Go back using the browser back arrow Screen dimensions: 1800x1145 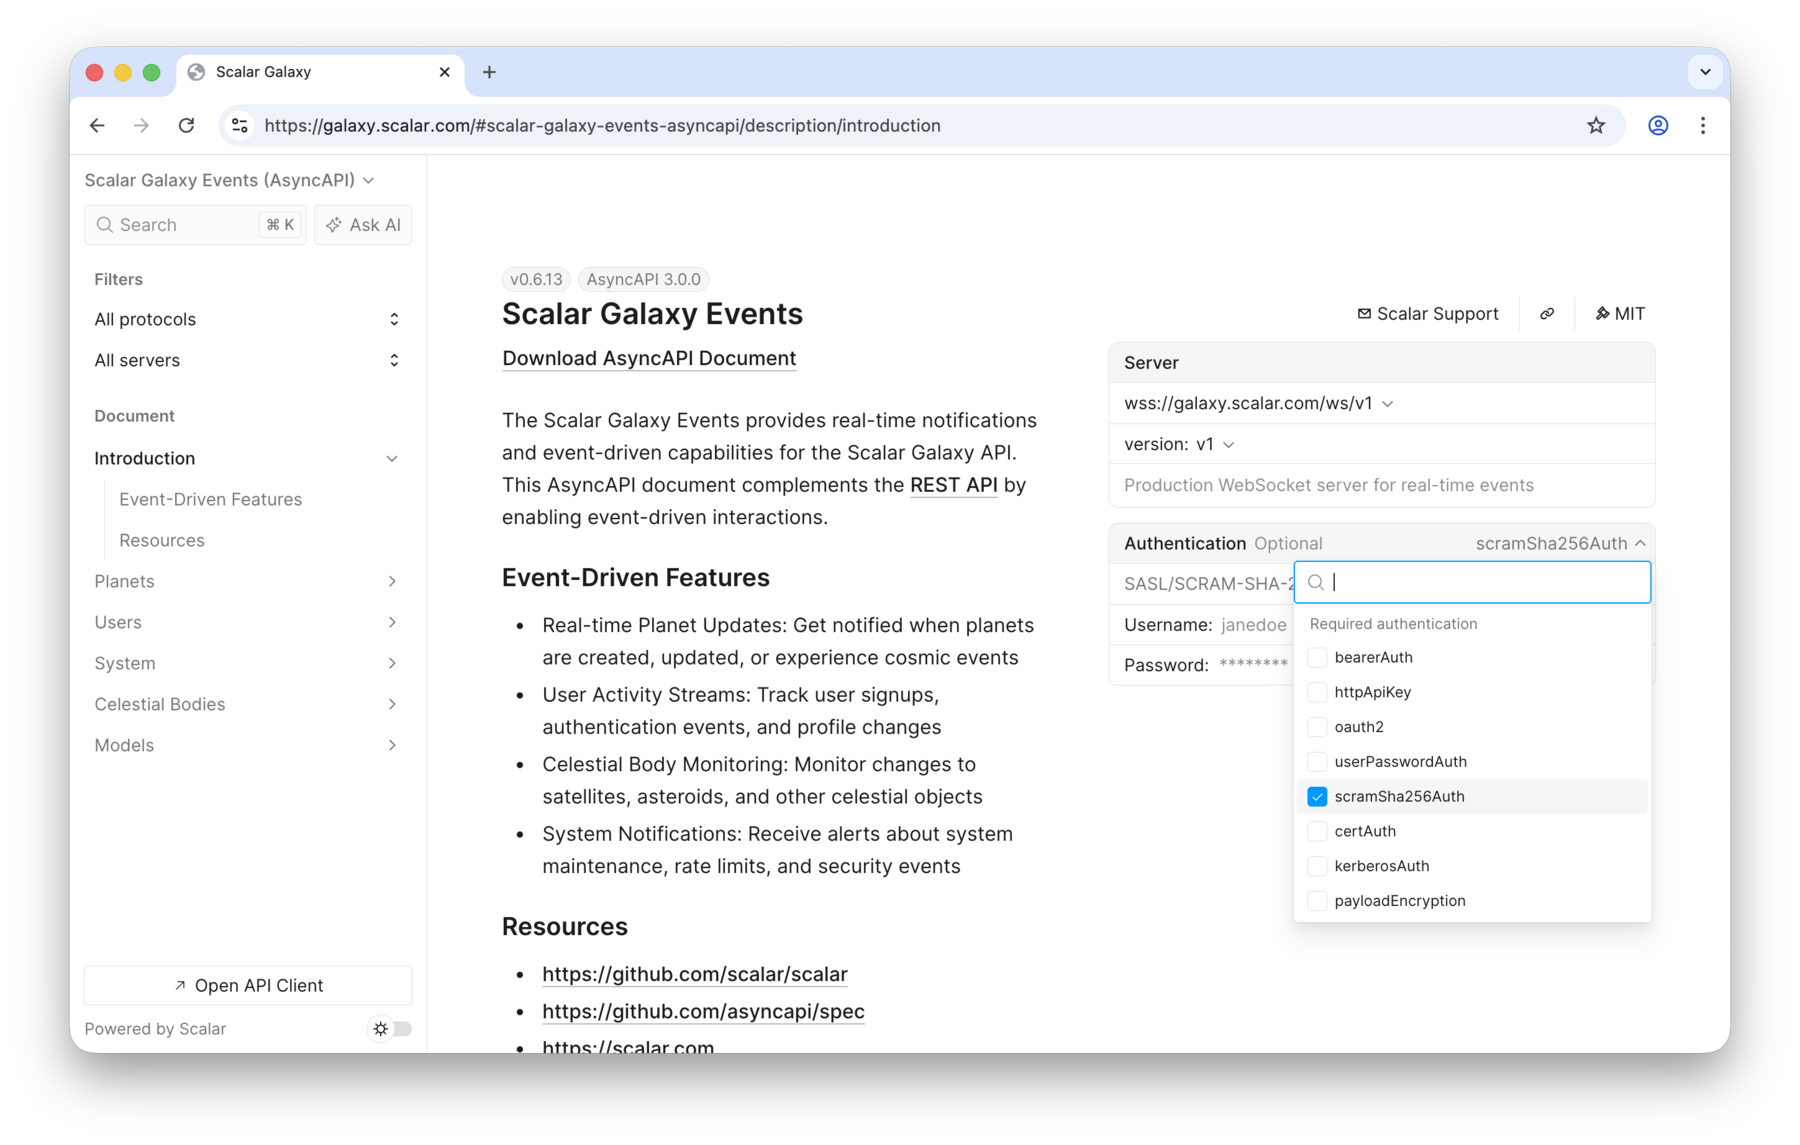pos(97,126)
